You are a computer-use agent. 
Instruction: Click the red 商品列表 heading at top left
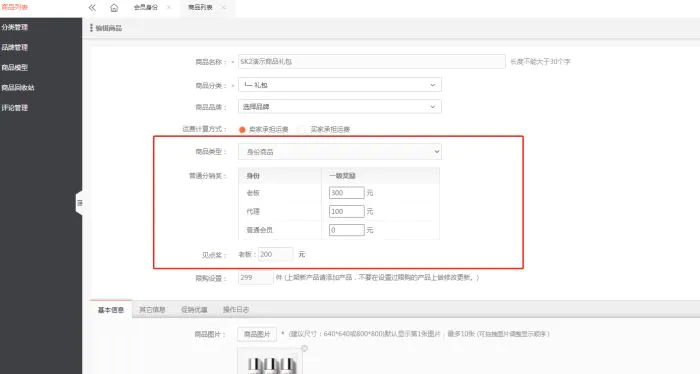tap(14, 7)
